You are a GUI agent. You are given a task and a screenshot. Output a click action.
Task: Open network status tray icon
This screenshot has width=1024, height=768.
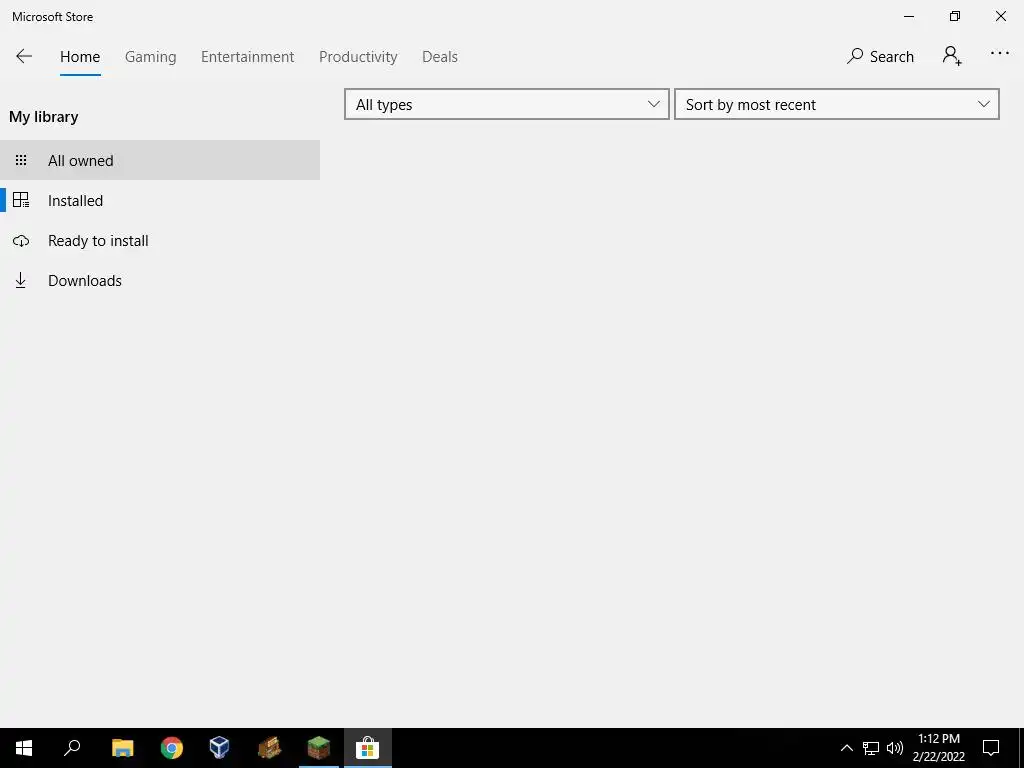coord(871,748)
